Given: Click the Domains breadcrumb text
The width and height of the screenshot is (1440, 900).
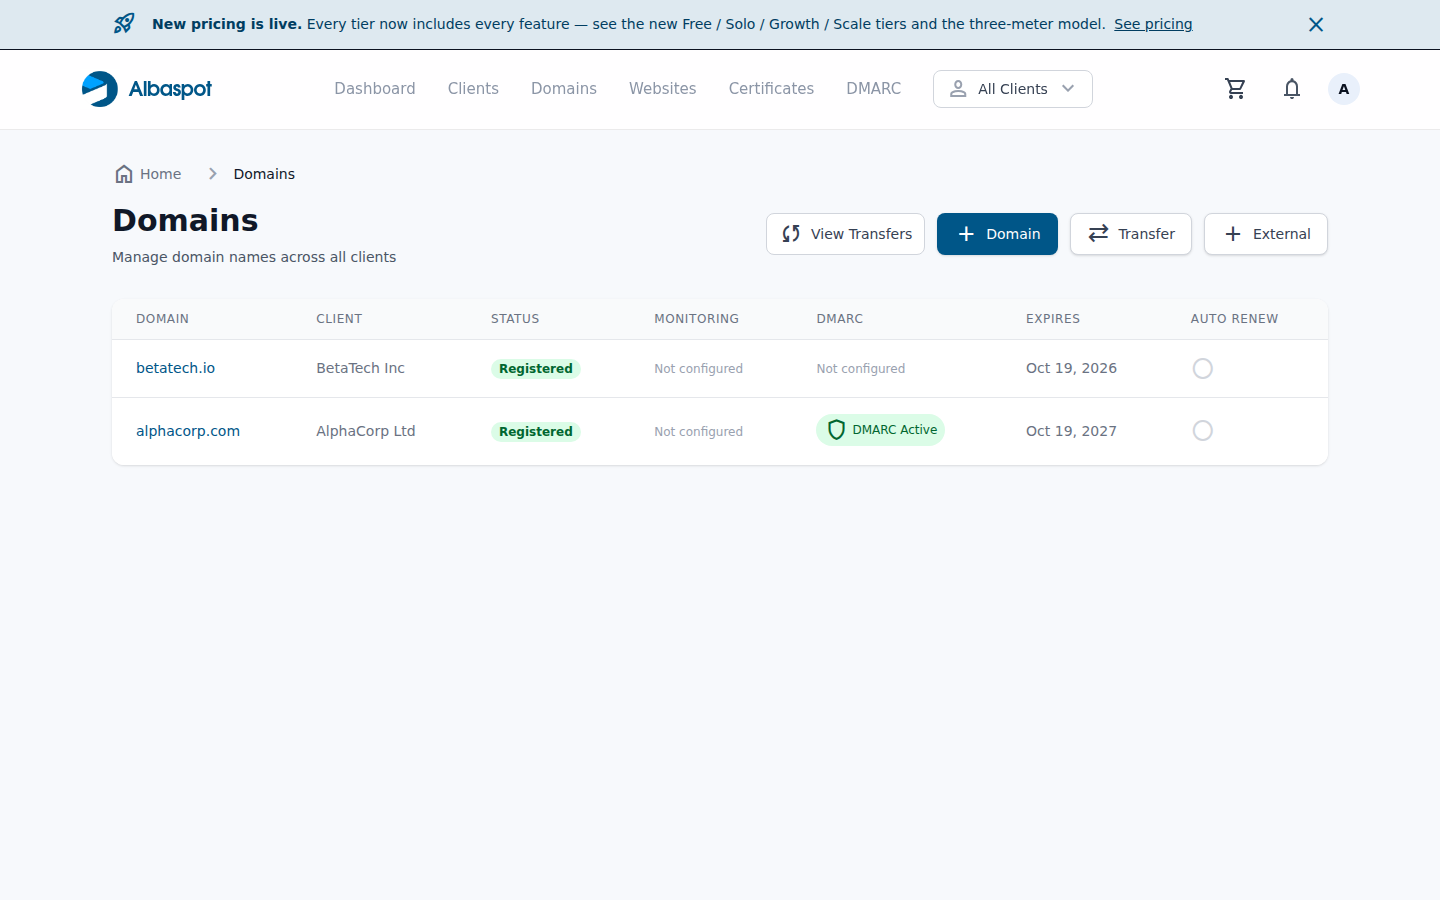Looking at the screenshot, I should (264, 174).
